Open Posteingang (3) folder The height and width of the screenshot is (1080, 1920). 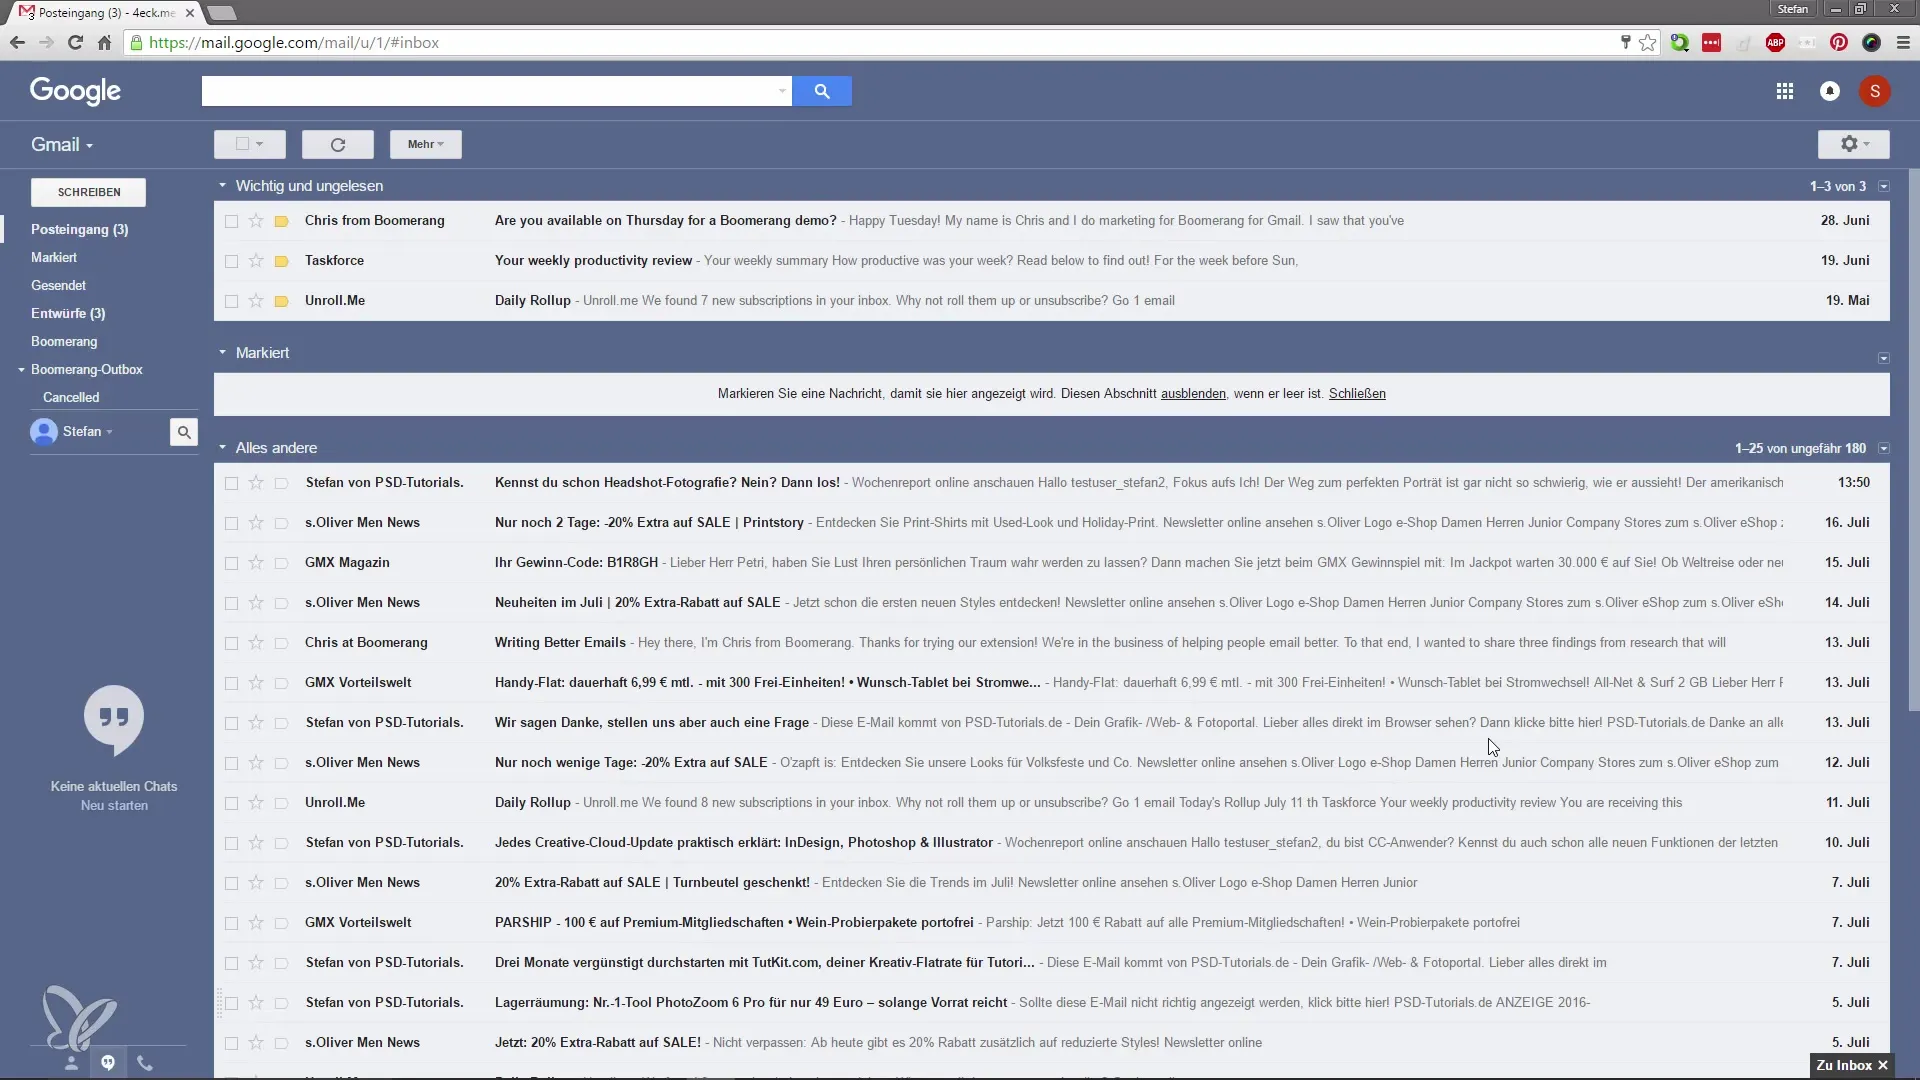tap(80, 229)
